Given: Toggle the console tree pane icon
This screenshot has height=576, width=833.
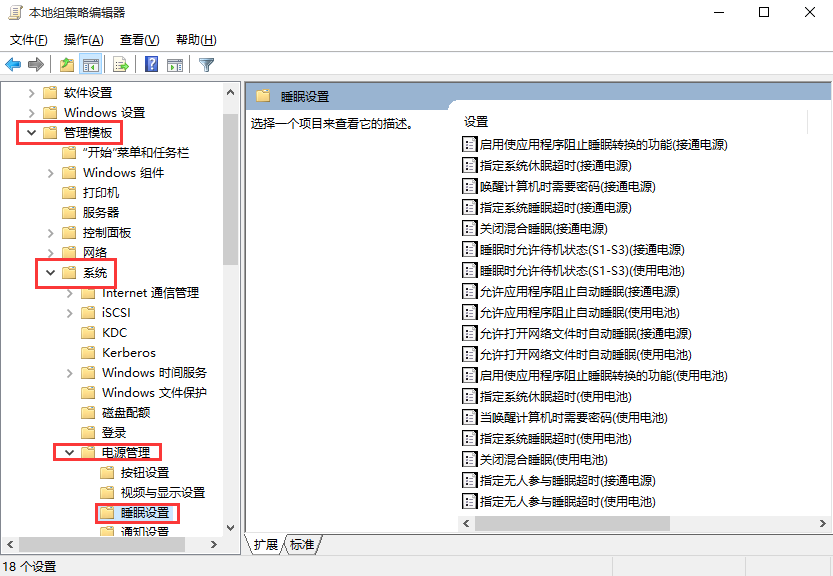Looking at the screenshot, I should click(91, 63).
